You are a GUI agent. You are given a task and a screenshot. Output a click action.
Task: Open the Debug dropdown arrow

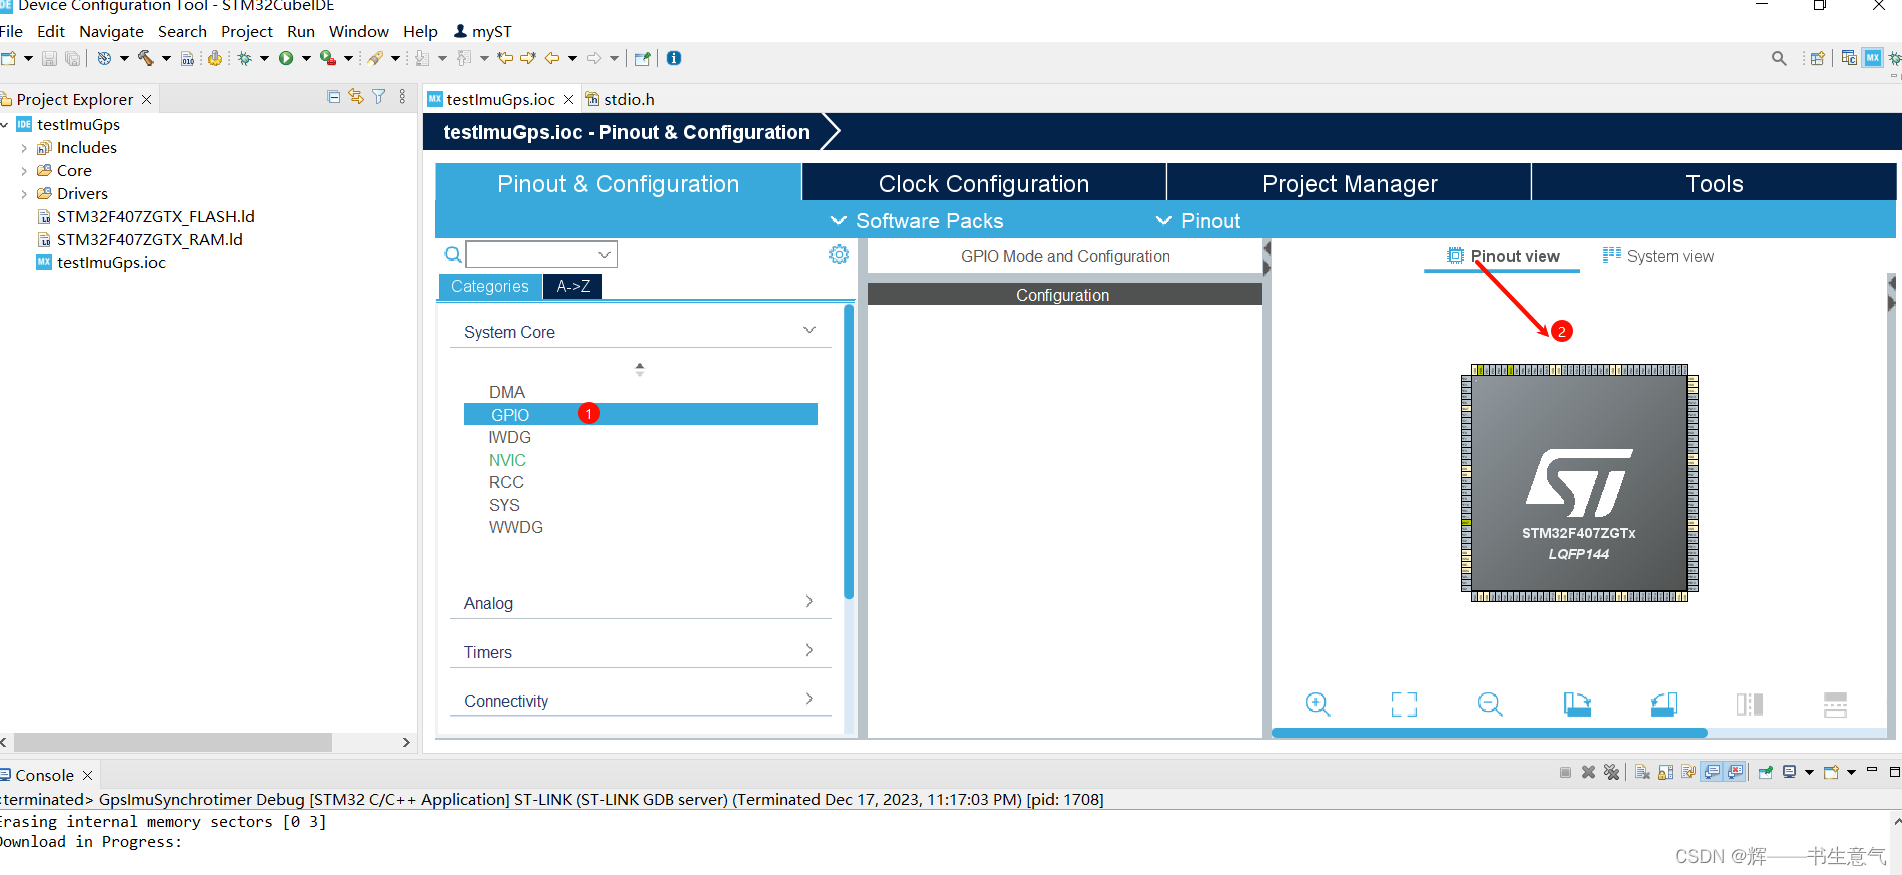(264, 58)
